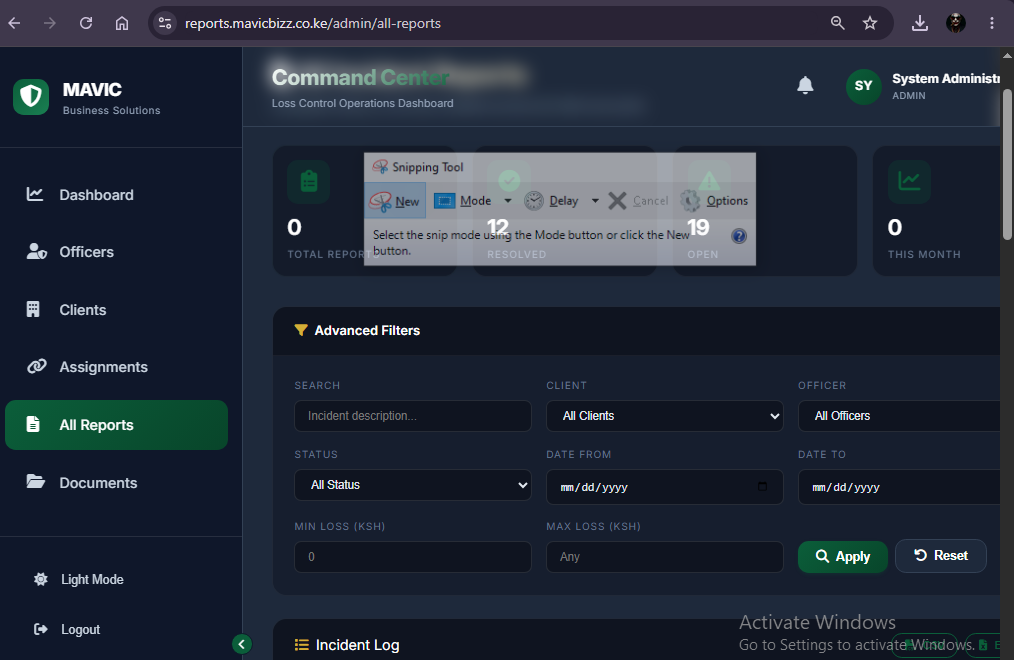Collapse sidebar with green chevron button
The height and width of the screenshot is (660, 1014).
click(242, 644)
